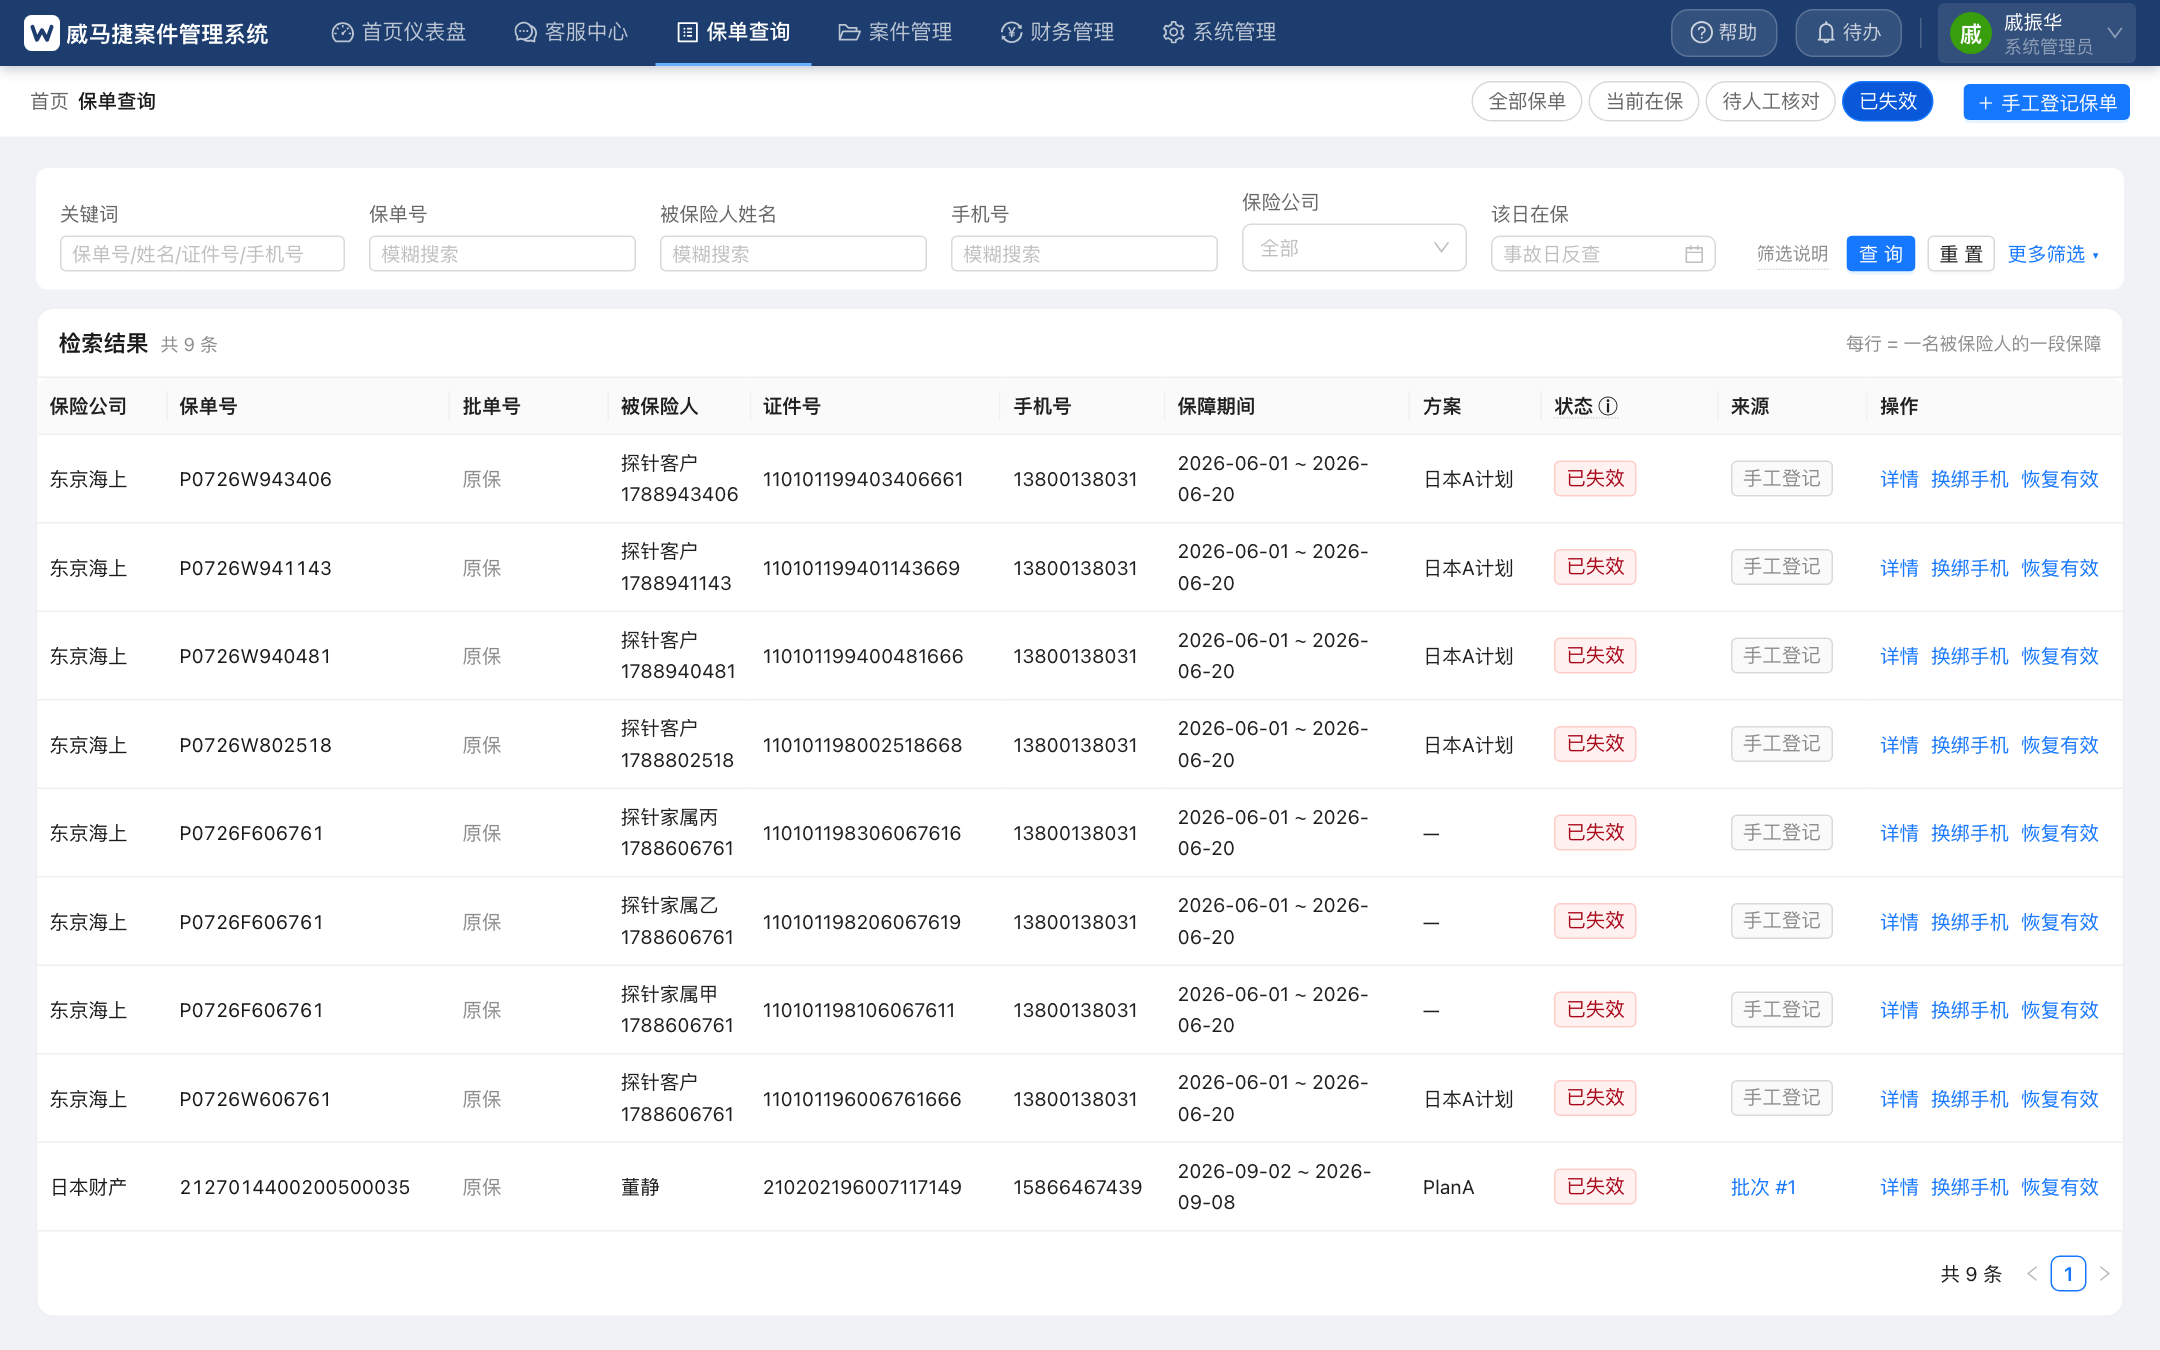Open 首页仪表盘 menu
The width and height of the screenshot is (2160, 1350).
[399, 32]
